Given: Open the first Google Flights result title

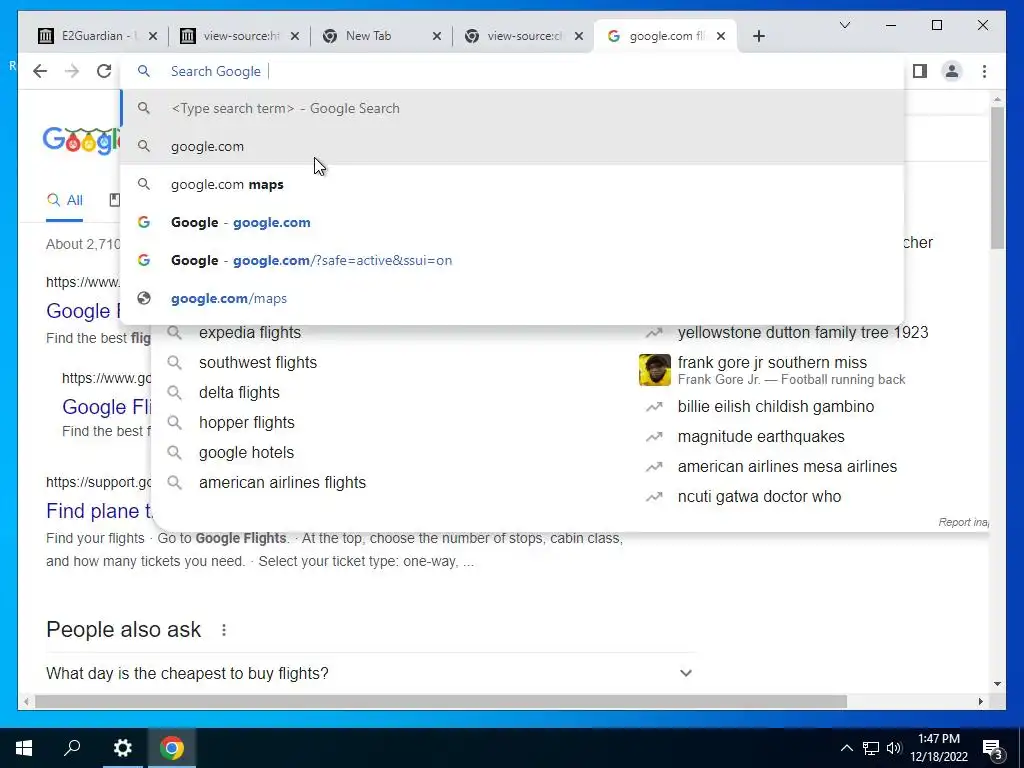Looking at the screenshot, I should pyautogui.click(x=83, y=311).
